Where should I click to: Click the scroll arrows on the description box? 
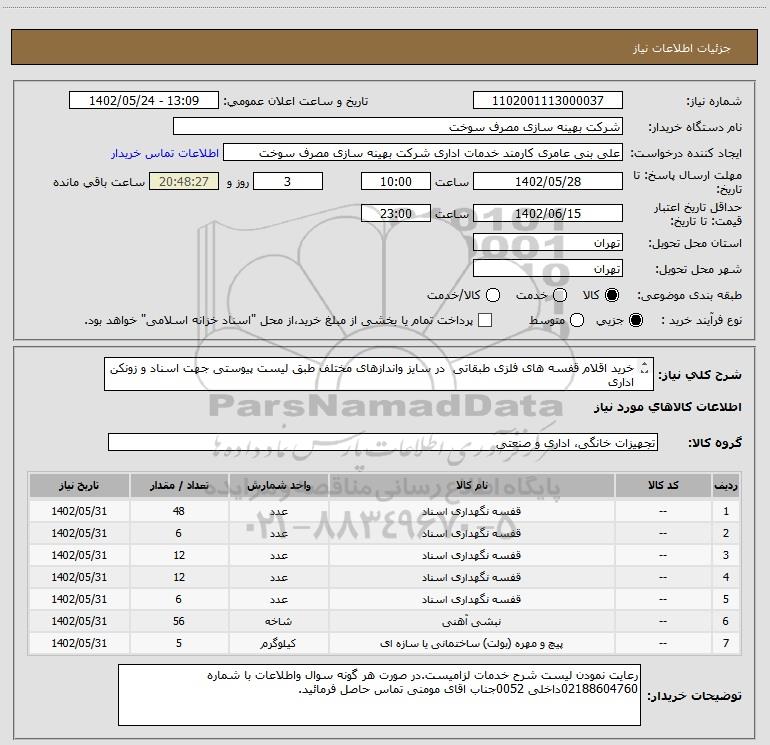[644, 371]
